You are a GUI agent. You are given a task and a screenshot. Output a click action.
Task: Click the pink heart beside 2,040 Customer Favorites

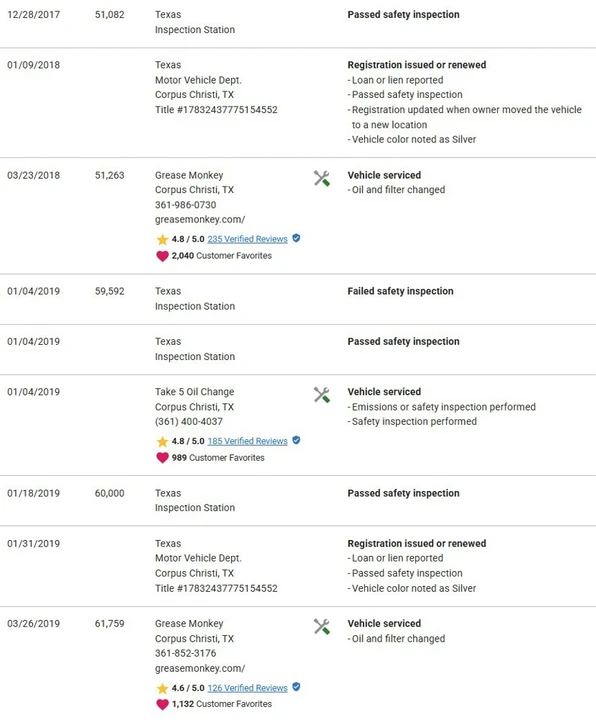tap(162, 256)
